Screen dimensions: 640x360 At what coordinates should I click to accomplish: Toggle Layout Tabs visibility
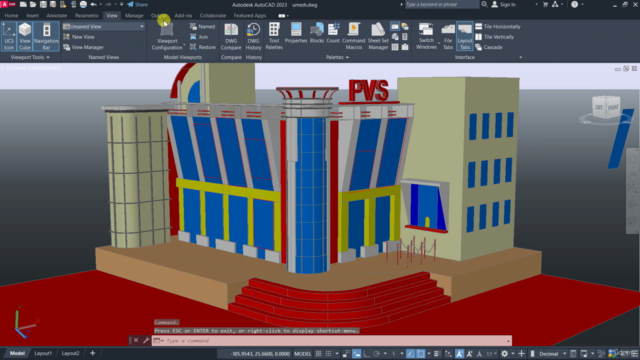[464, 36]
